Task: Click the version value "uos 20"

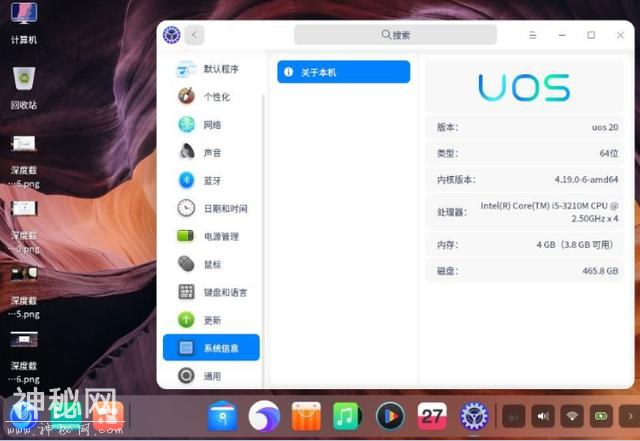Action: click(605, 127)
